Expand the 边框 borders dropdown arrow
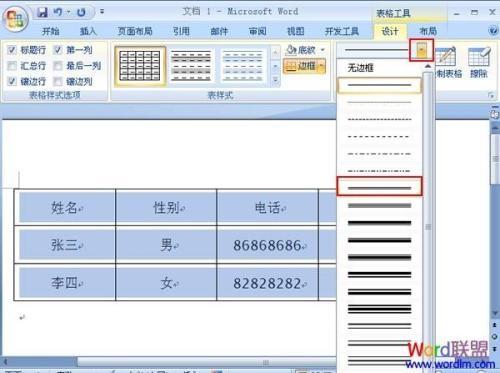Image resolution: width=500 pixels, height=373 pixels. click(321, 66)
